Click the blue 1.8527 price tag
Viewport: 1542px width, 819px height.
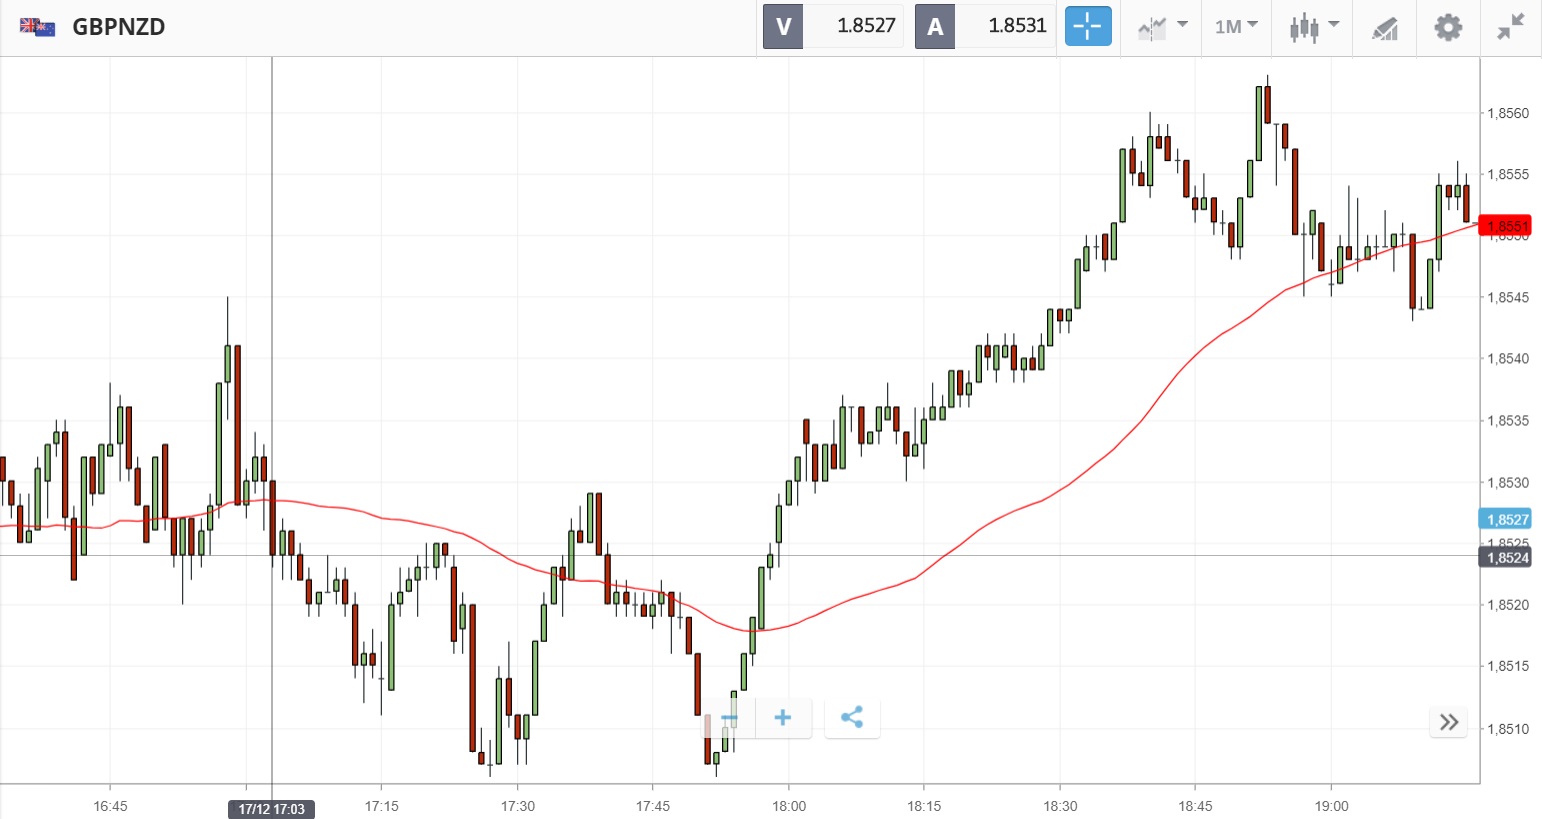(x=1505, y=519)
